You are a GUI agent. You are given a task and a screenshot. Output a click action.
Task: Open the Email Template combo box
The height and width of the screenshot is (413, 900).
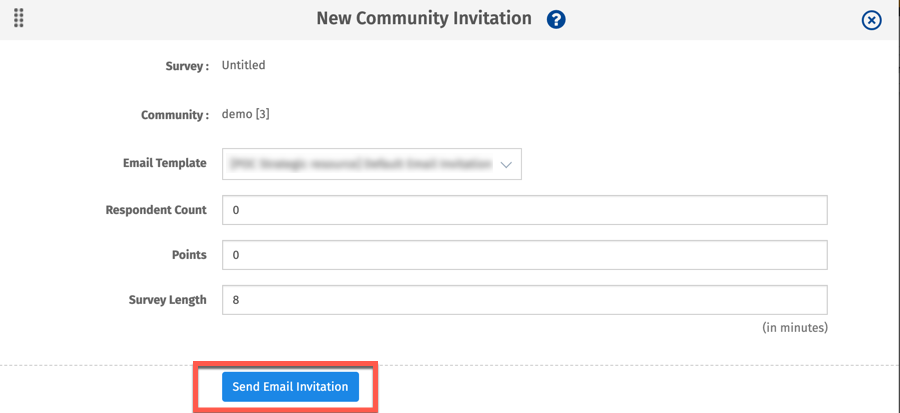[x=372, y=164]
